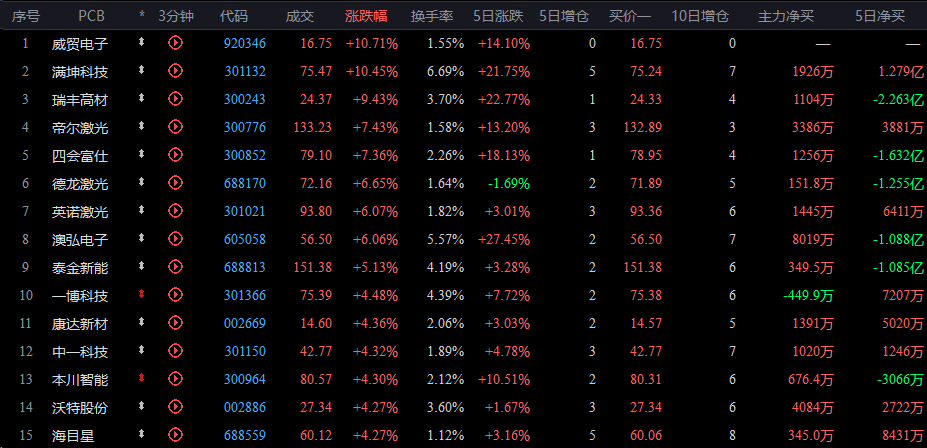Click the 133.23 price cell
Viewport: 927px width, 448px height.
[313, 127]
